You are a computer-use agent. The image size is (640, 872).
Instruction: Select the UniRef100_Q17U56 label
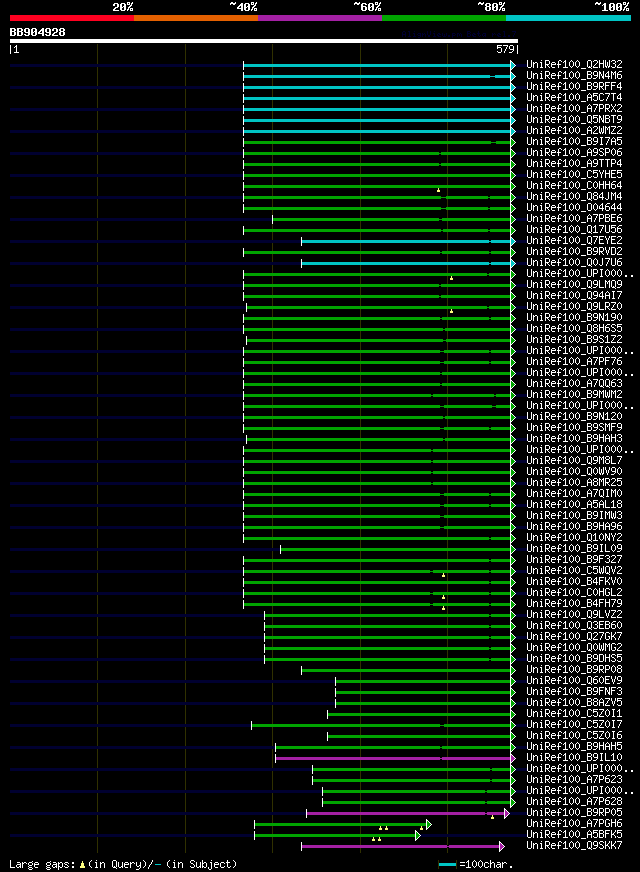pos(574,230)
